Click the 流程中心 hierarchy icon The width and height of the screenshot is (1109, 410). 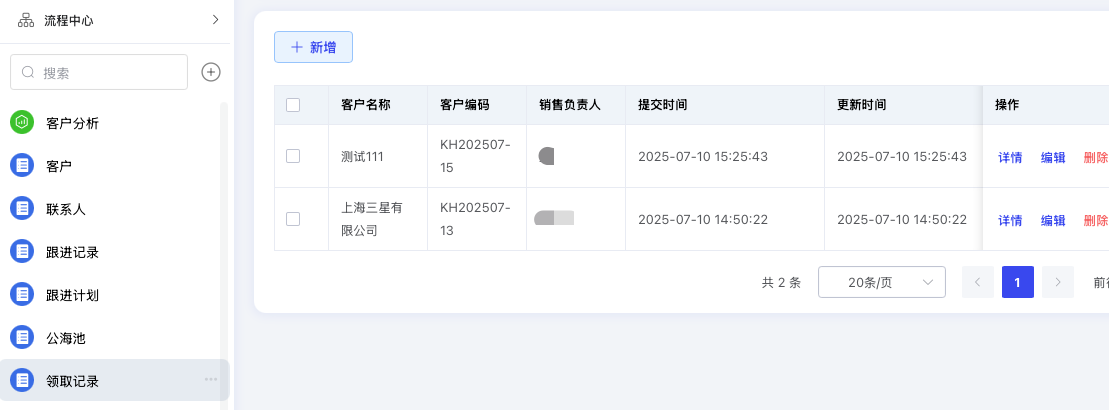point(26,20)
